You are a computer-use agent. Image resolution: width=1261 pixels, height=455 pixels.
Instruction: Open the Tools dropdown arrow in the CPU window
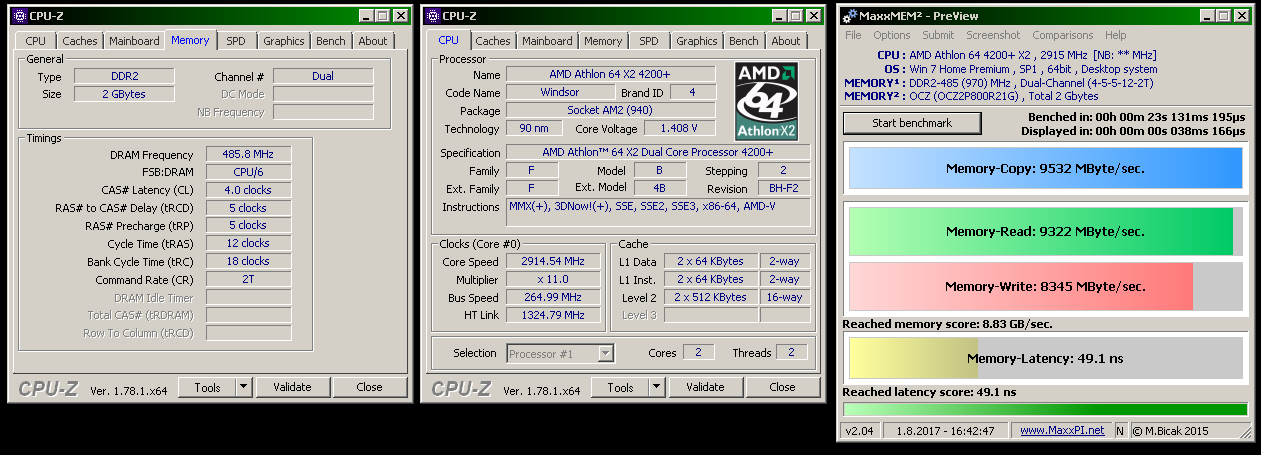tap(657, 387)
